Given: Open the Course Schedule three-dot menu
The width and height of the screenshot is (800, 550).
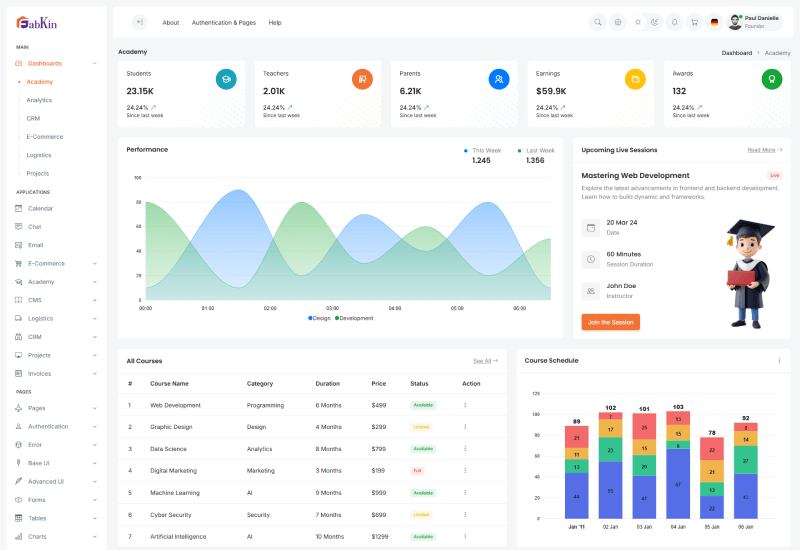Looking at the screenshot, I should tap(779, 360).
